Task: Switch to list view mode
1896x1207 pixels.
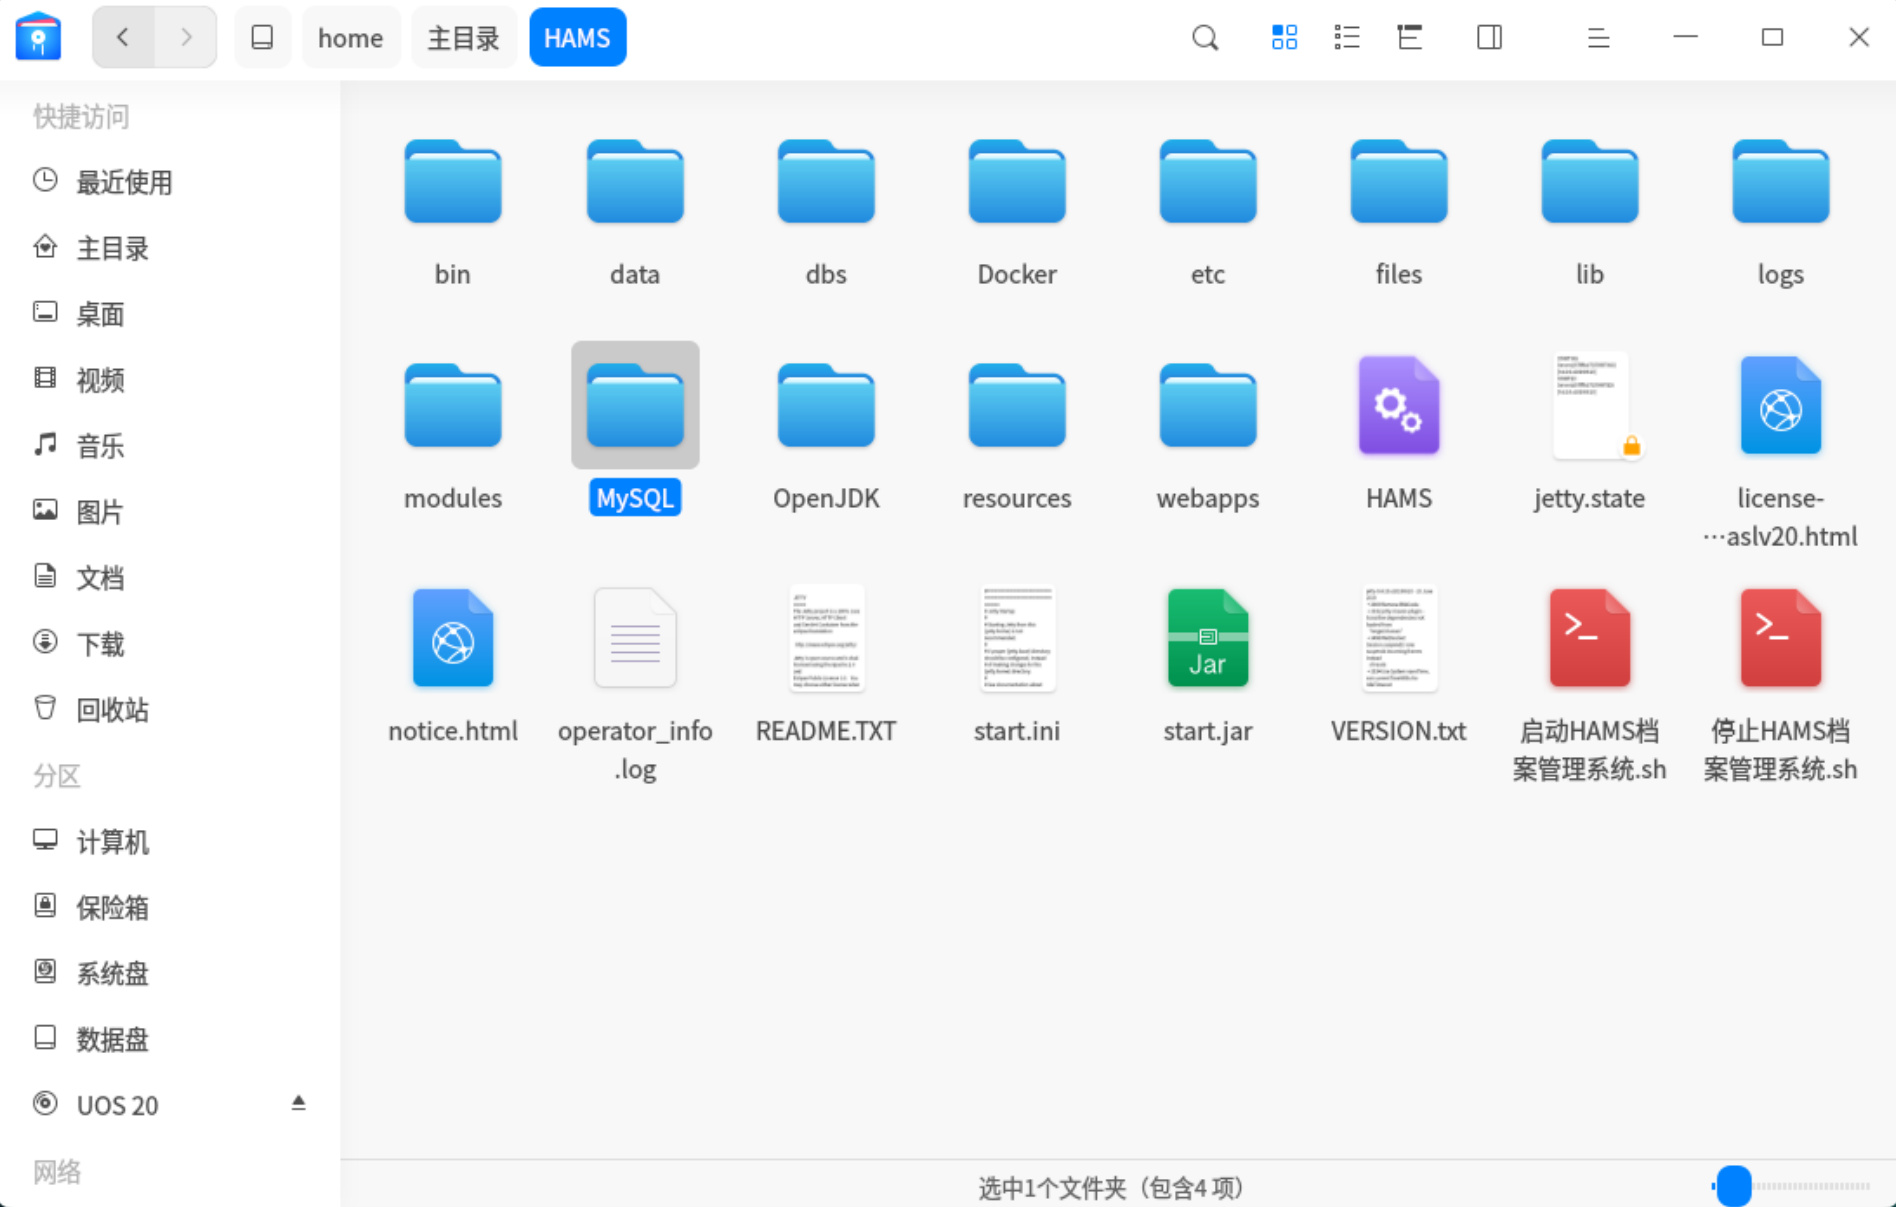Action: click(x=1347, y=38)
